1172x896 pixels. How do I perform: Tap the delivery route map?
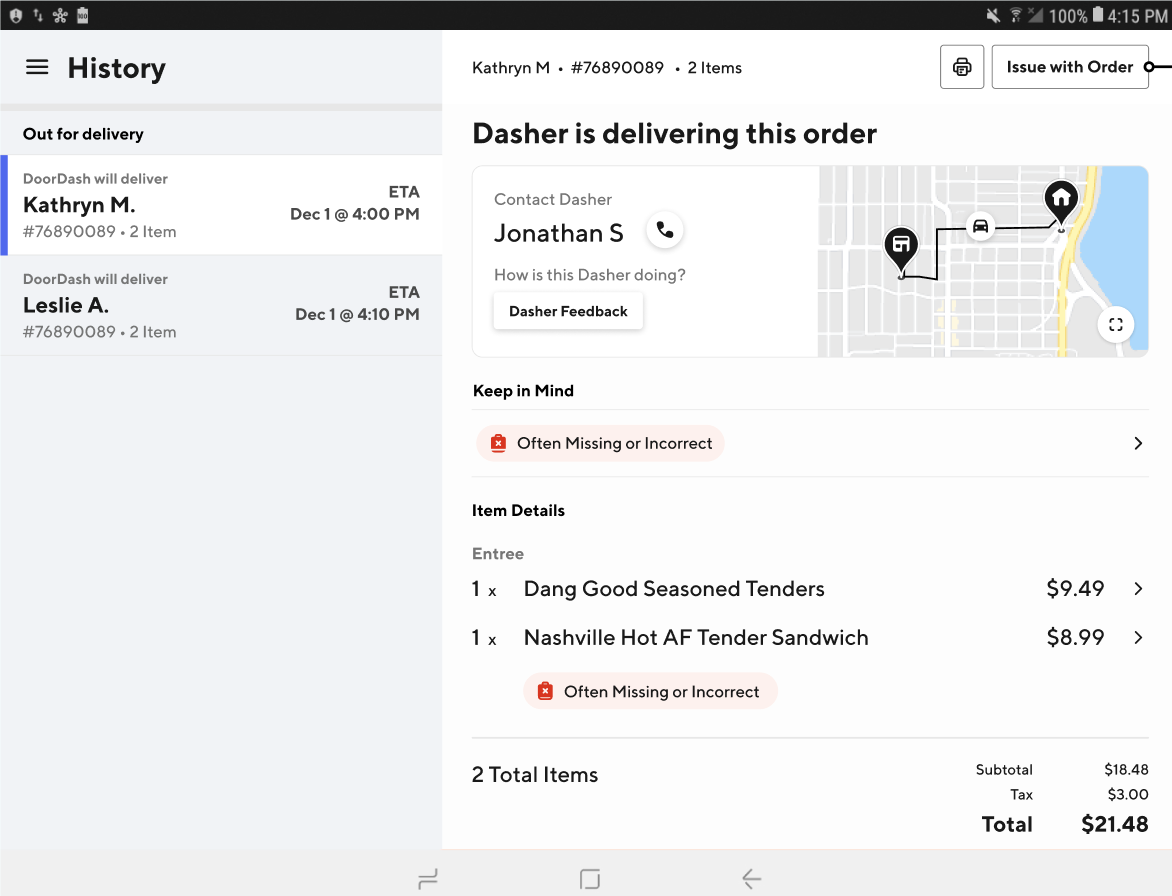[x=983, y=262]
